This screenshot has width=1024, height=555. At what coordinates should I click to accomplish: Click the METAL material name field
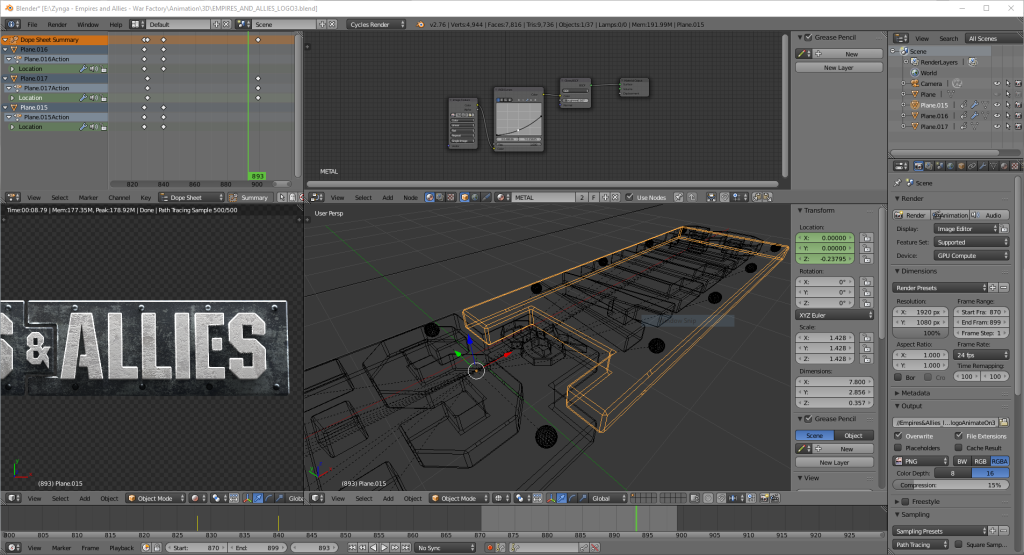(x=543, y=197)
